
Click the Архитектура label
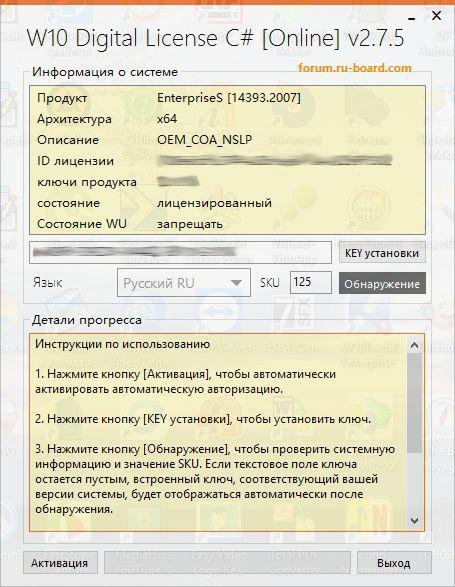(74, 119)
